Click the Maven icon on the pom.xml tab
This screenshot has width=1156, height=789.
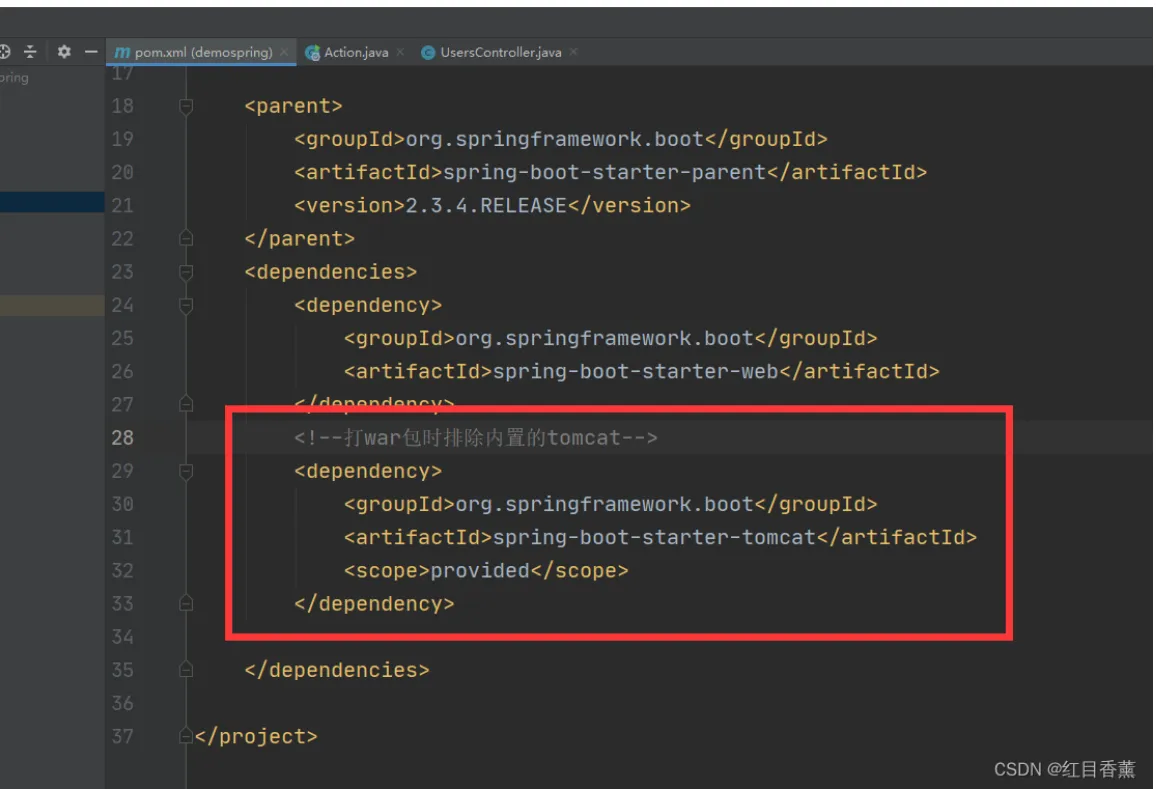click(x=122, y=52)
